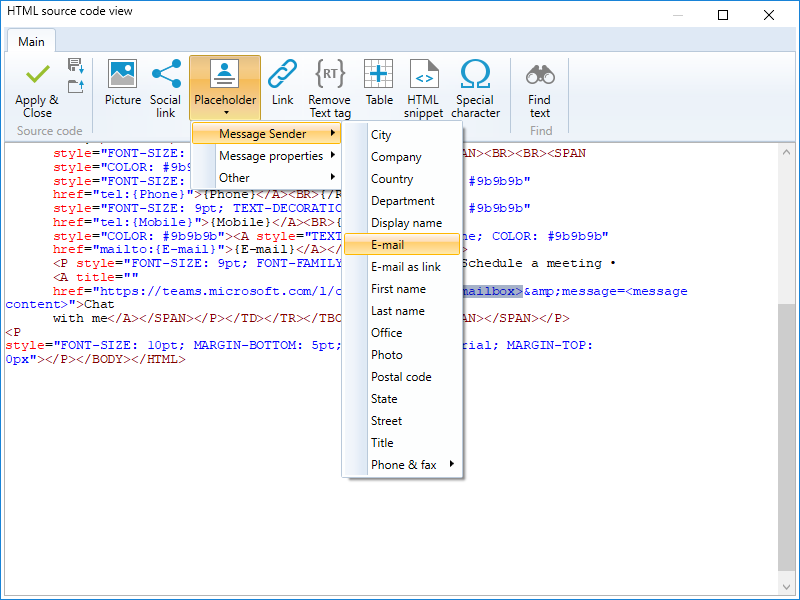Image resolution: width=800 pixels, height=600 pixels.
Task: Expand the Other submenu
Action: tap(266, 178)
